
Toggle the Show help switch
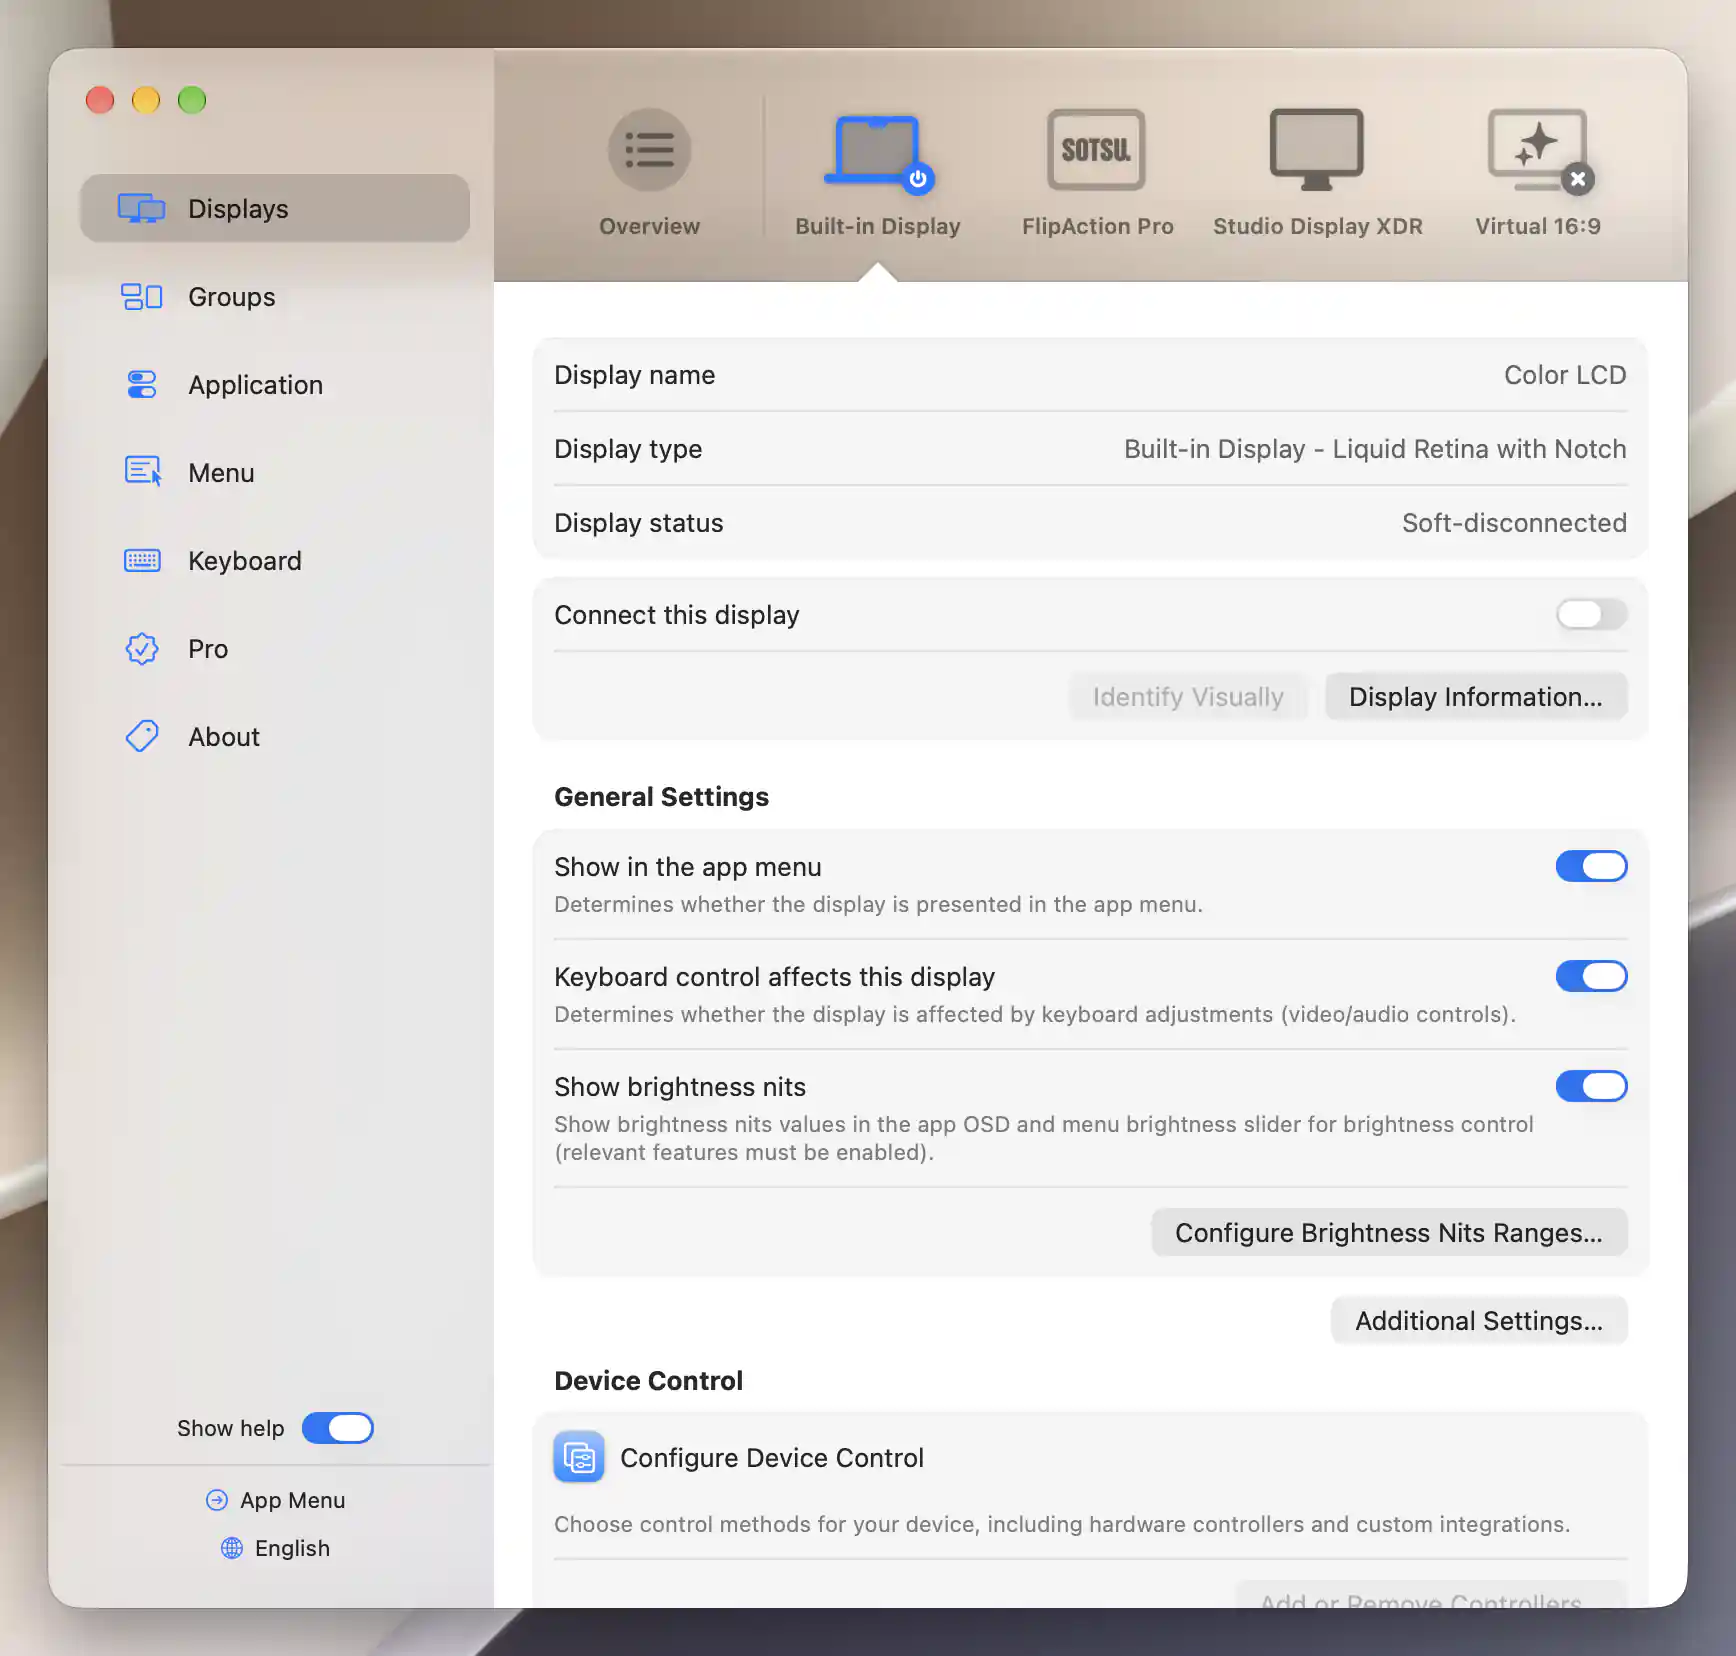coord(338,1428)
